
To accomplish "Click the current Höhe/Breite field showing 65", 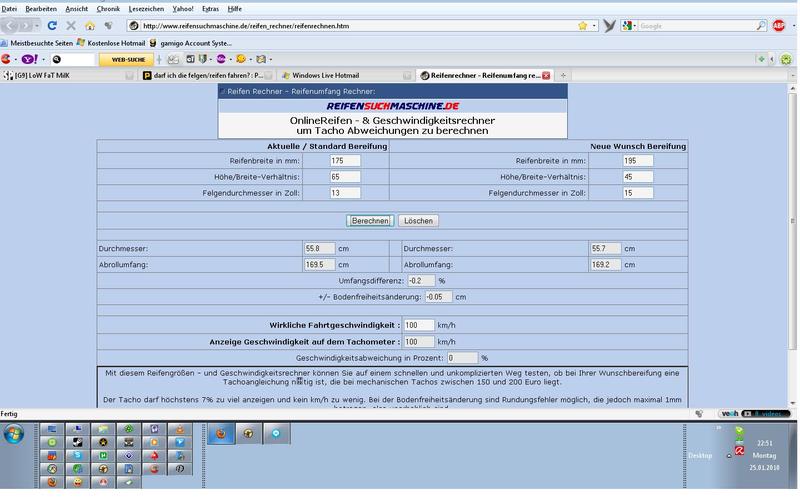I will pos(345,177).
